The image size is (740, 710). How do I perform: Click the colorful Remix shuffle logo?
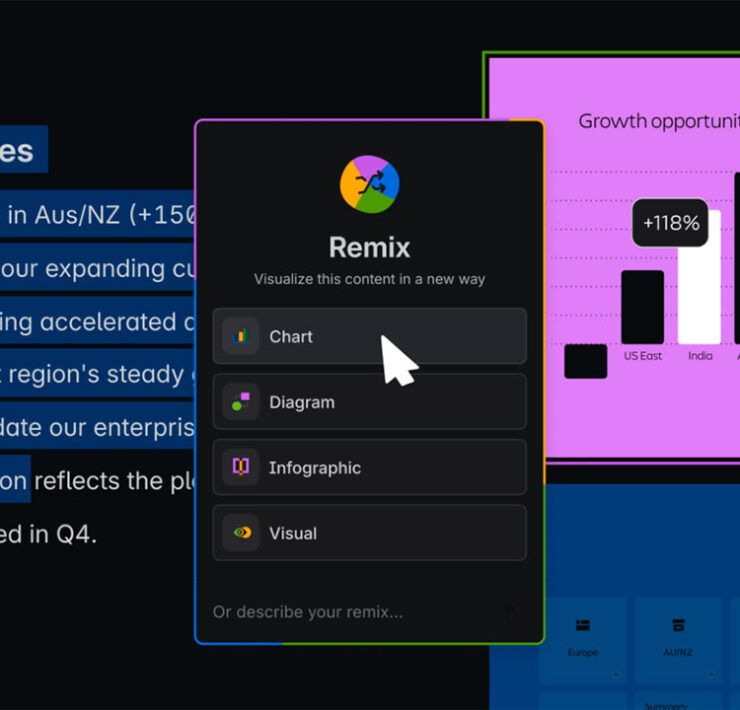point(370,184)
